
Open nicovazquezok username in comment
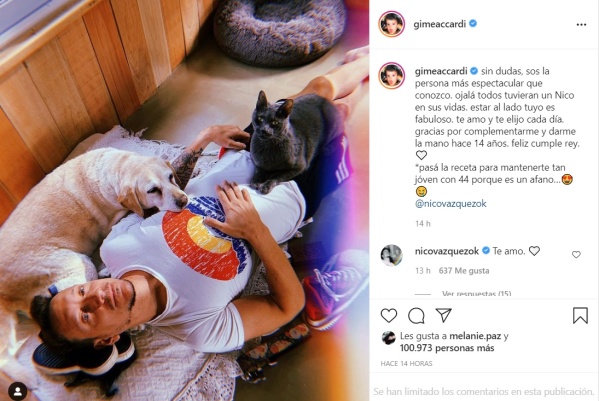tap(447, 251)
